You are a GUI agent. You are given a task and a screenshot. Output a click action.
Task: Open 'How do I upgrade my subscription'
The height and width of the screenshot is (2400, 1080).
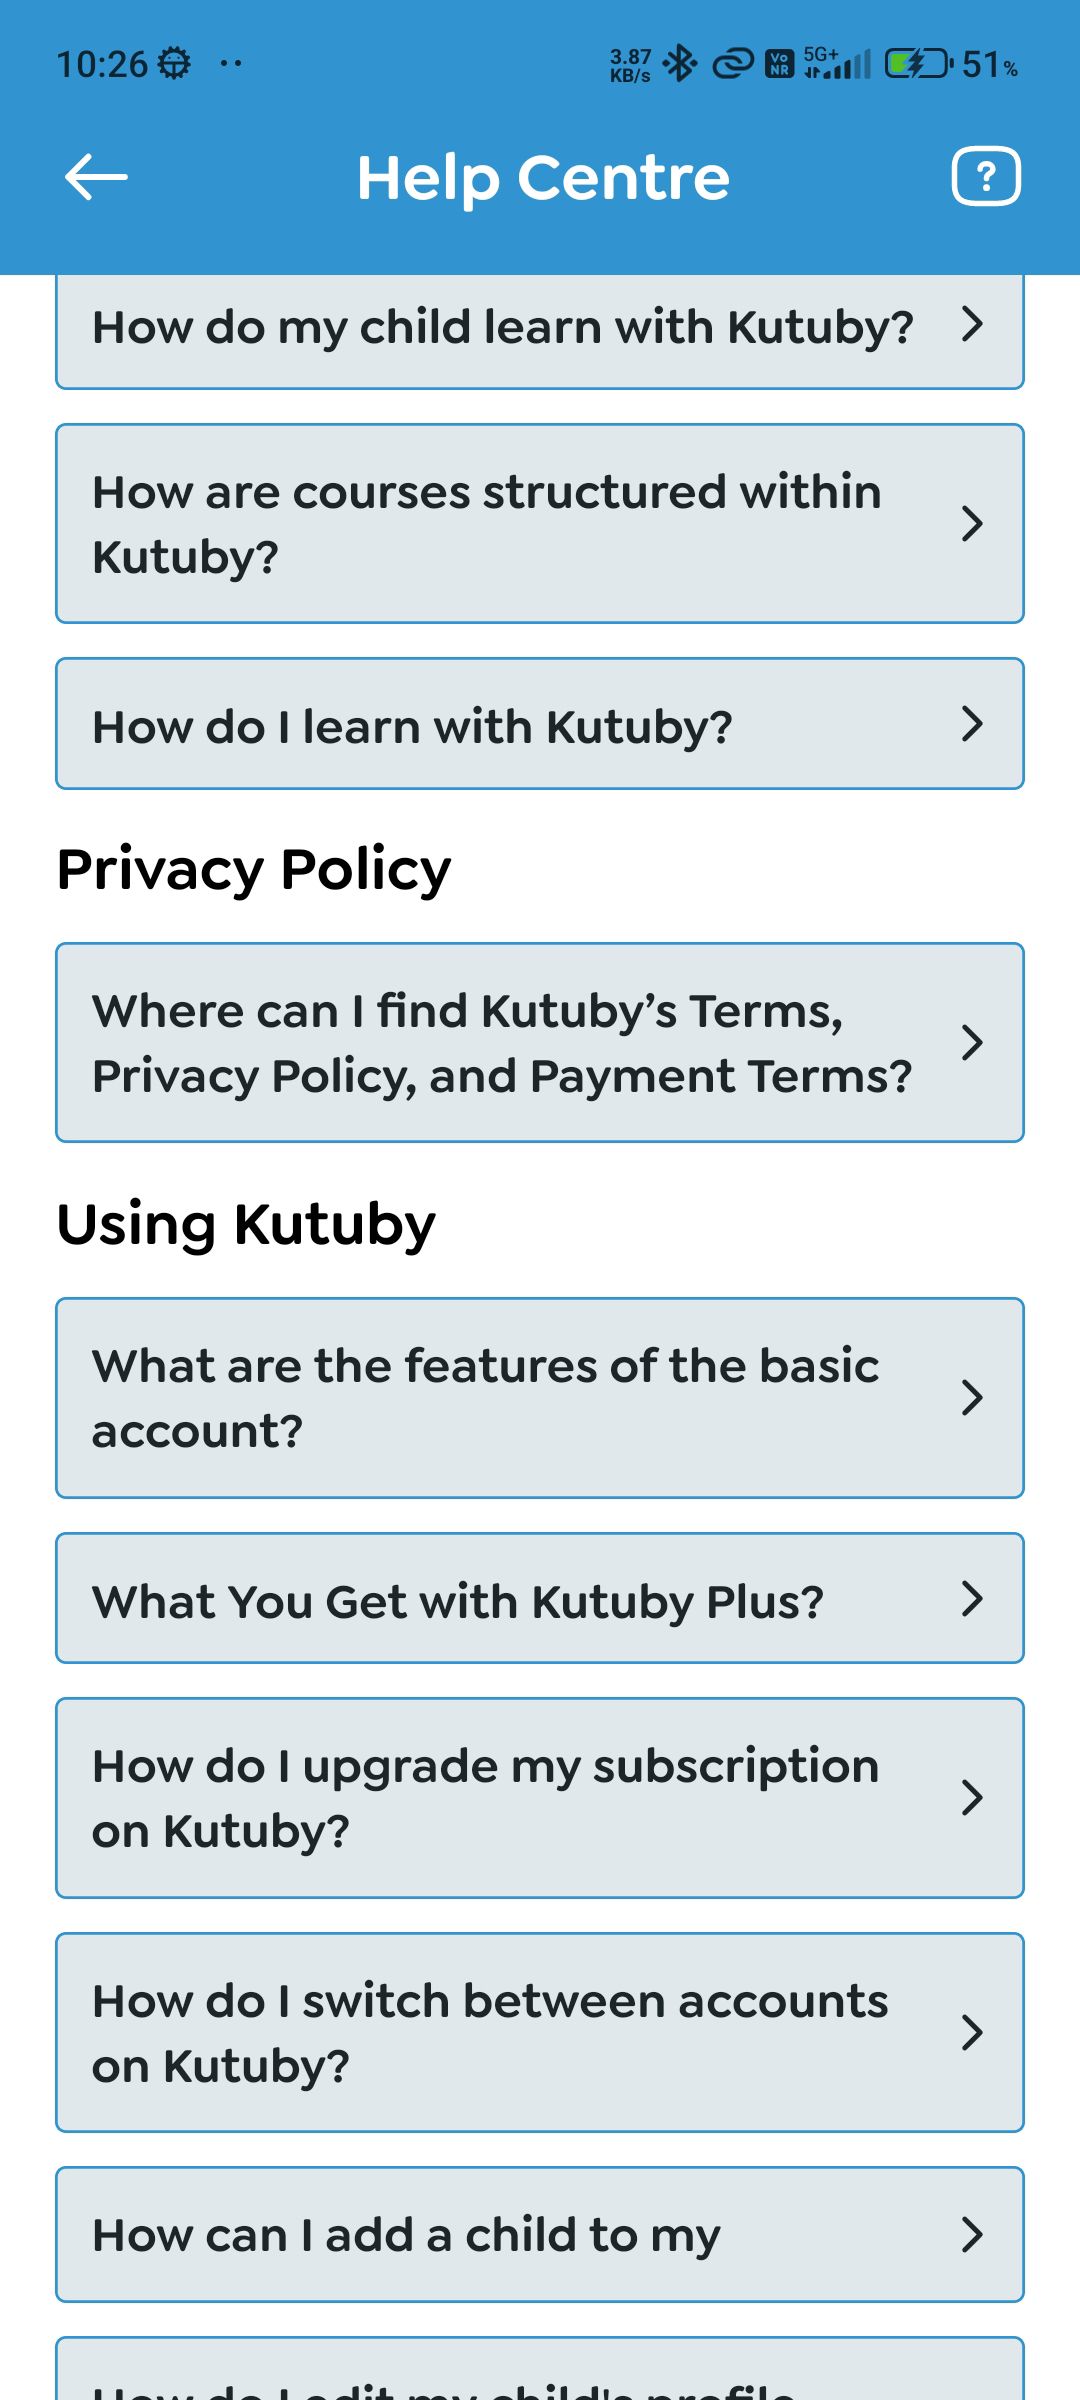[486, 1798]
